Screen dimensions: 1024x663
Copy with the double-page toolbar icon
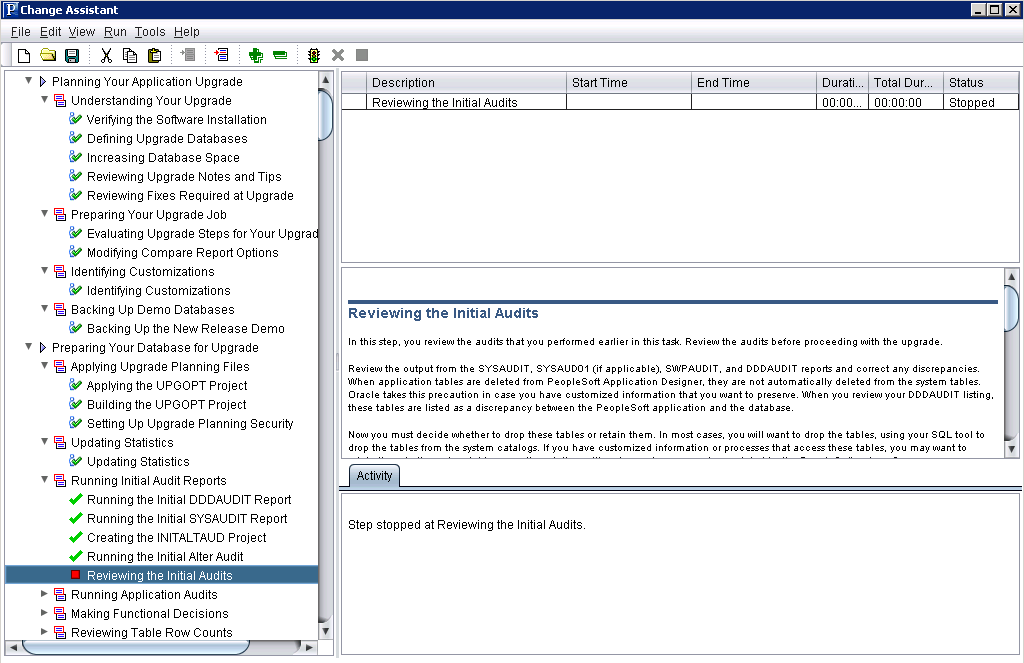pyautogui.click(x=130, y=56)
